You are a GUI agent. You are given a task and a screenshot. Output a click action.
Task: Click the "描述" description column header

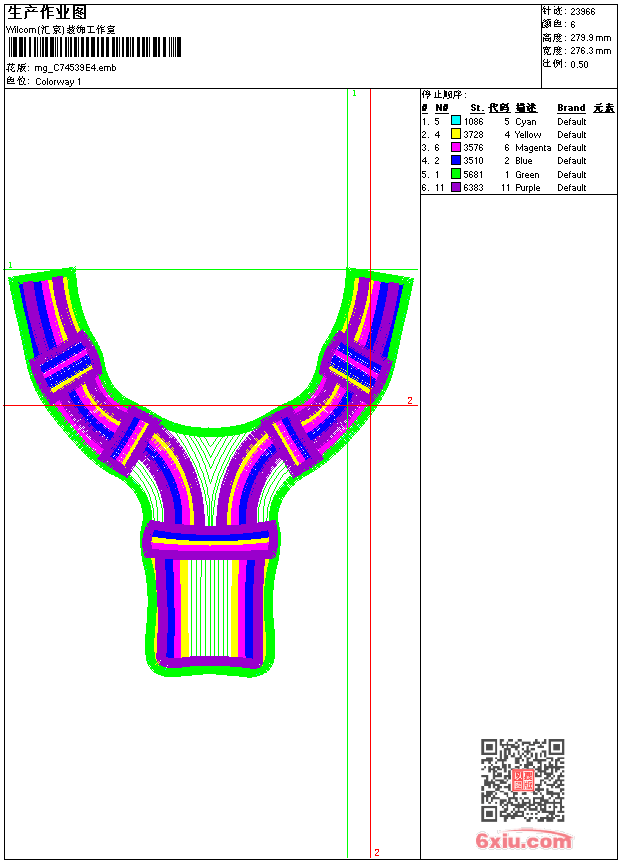[x=526, y=108]
